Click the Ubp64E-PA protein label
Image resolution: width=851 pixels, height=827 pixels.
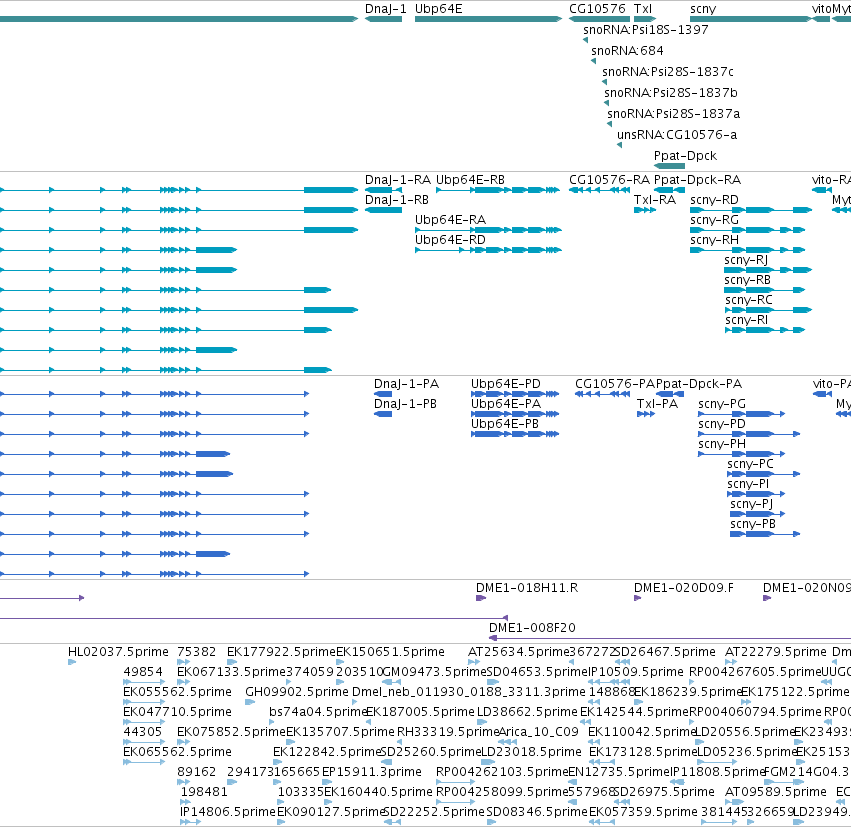tap(506, 404)
